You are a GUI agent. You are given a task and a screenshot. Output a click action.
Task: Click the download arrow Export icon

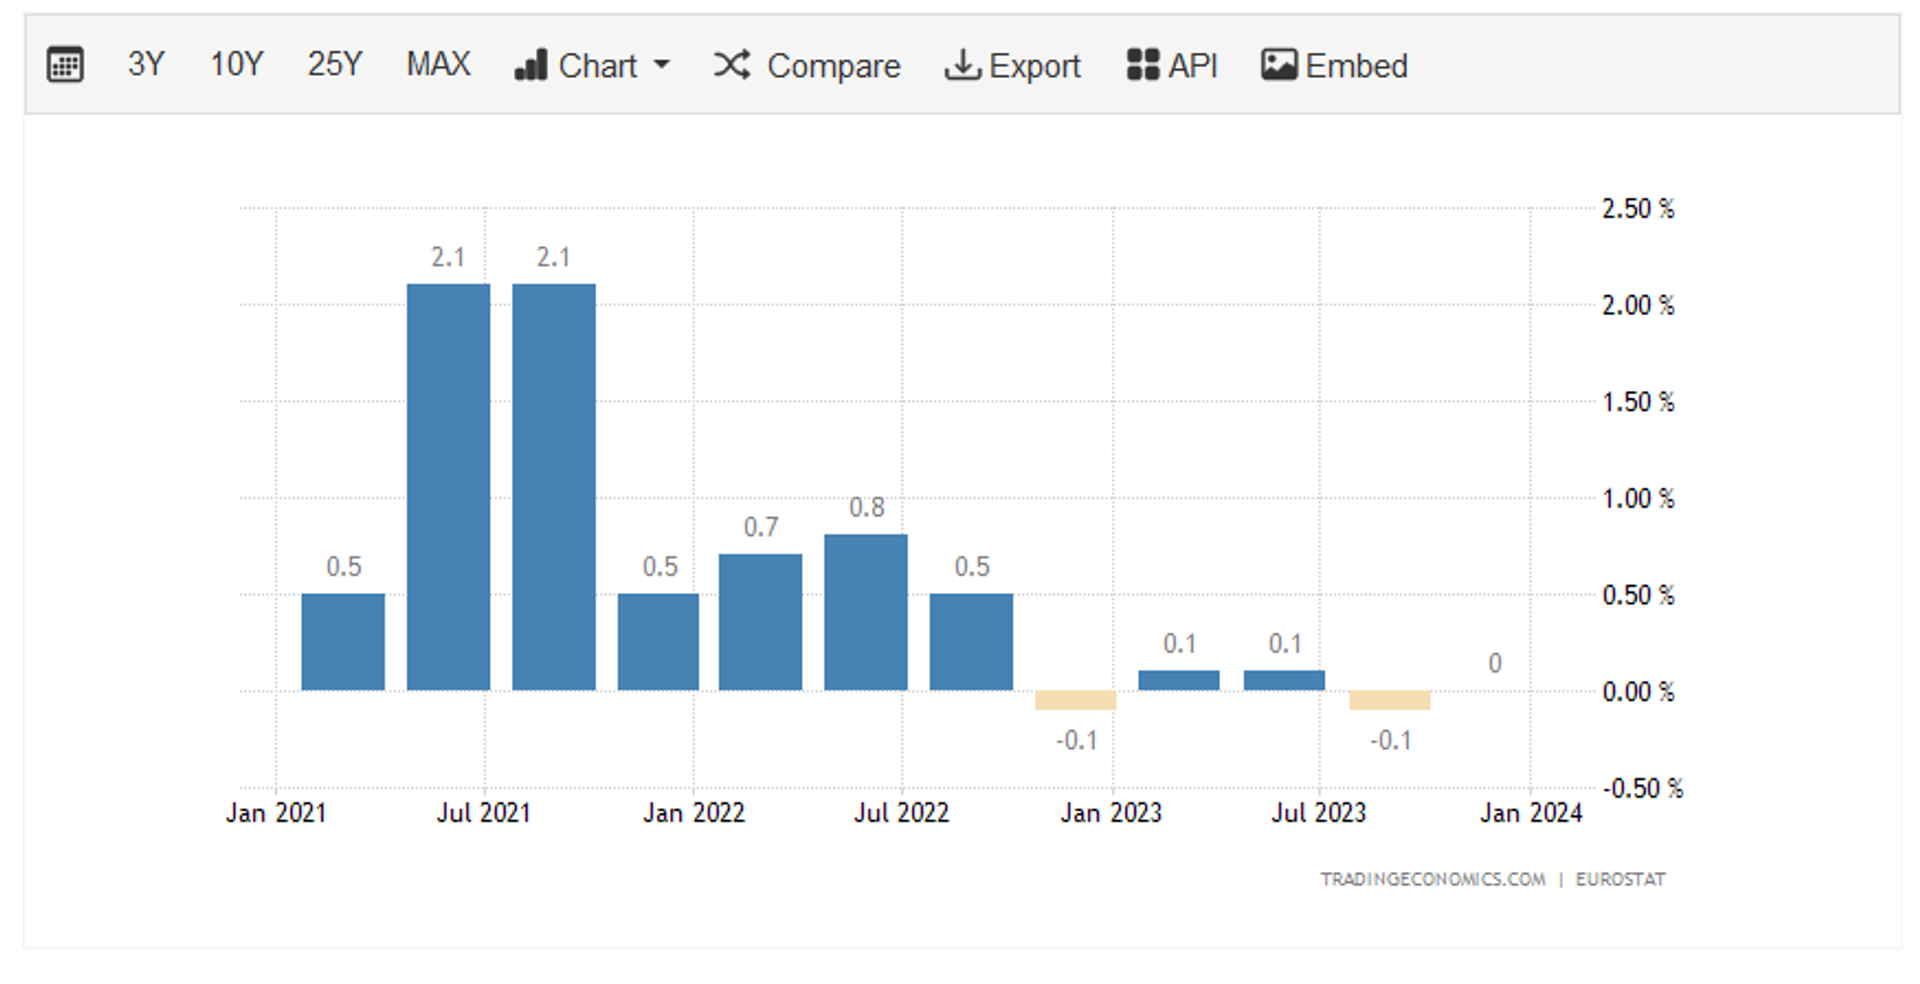(962, 65)
